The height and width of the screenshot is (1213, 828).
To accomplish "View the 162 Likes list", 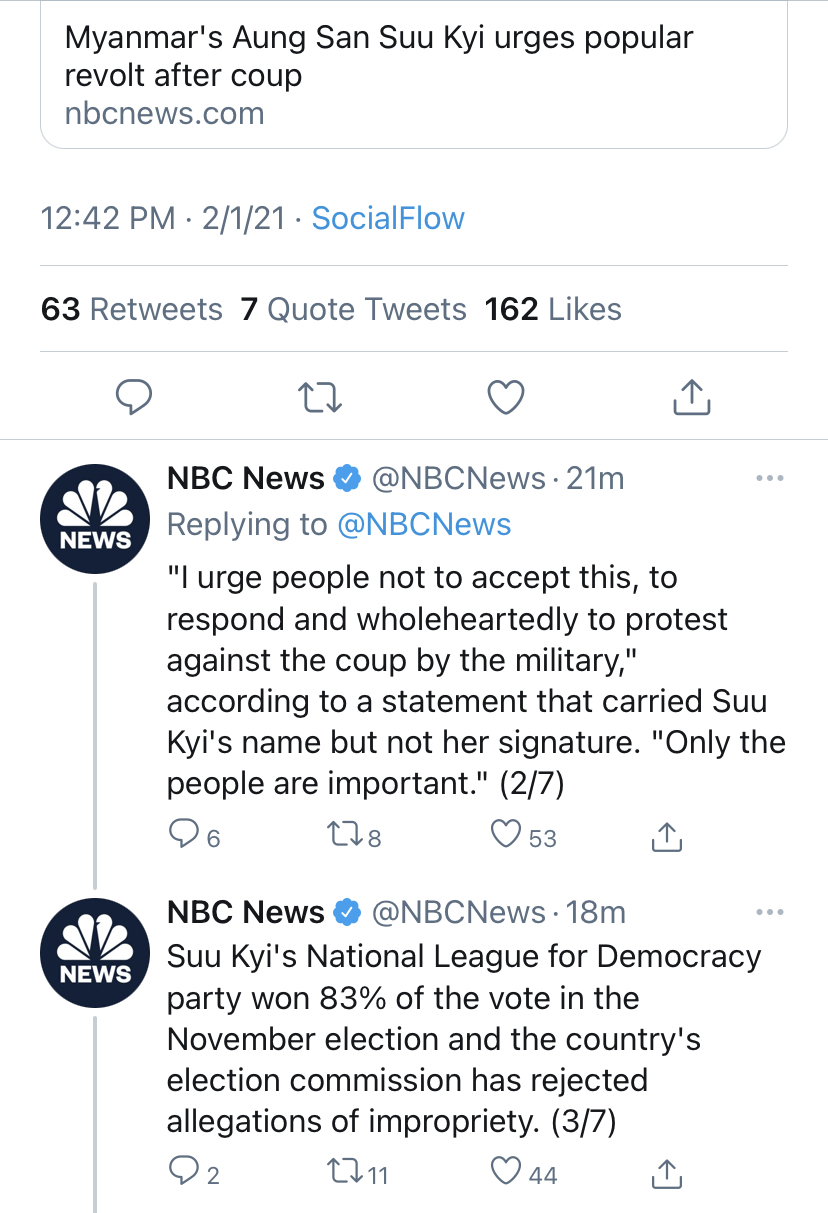I will coord(553,309).
